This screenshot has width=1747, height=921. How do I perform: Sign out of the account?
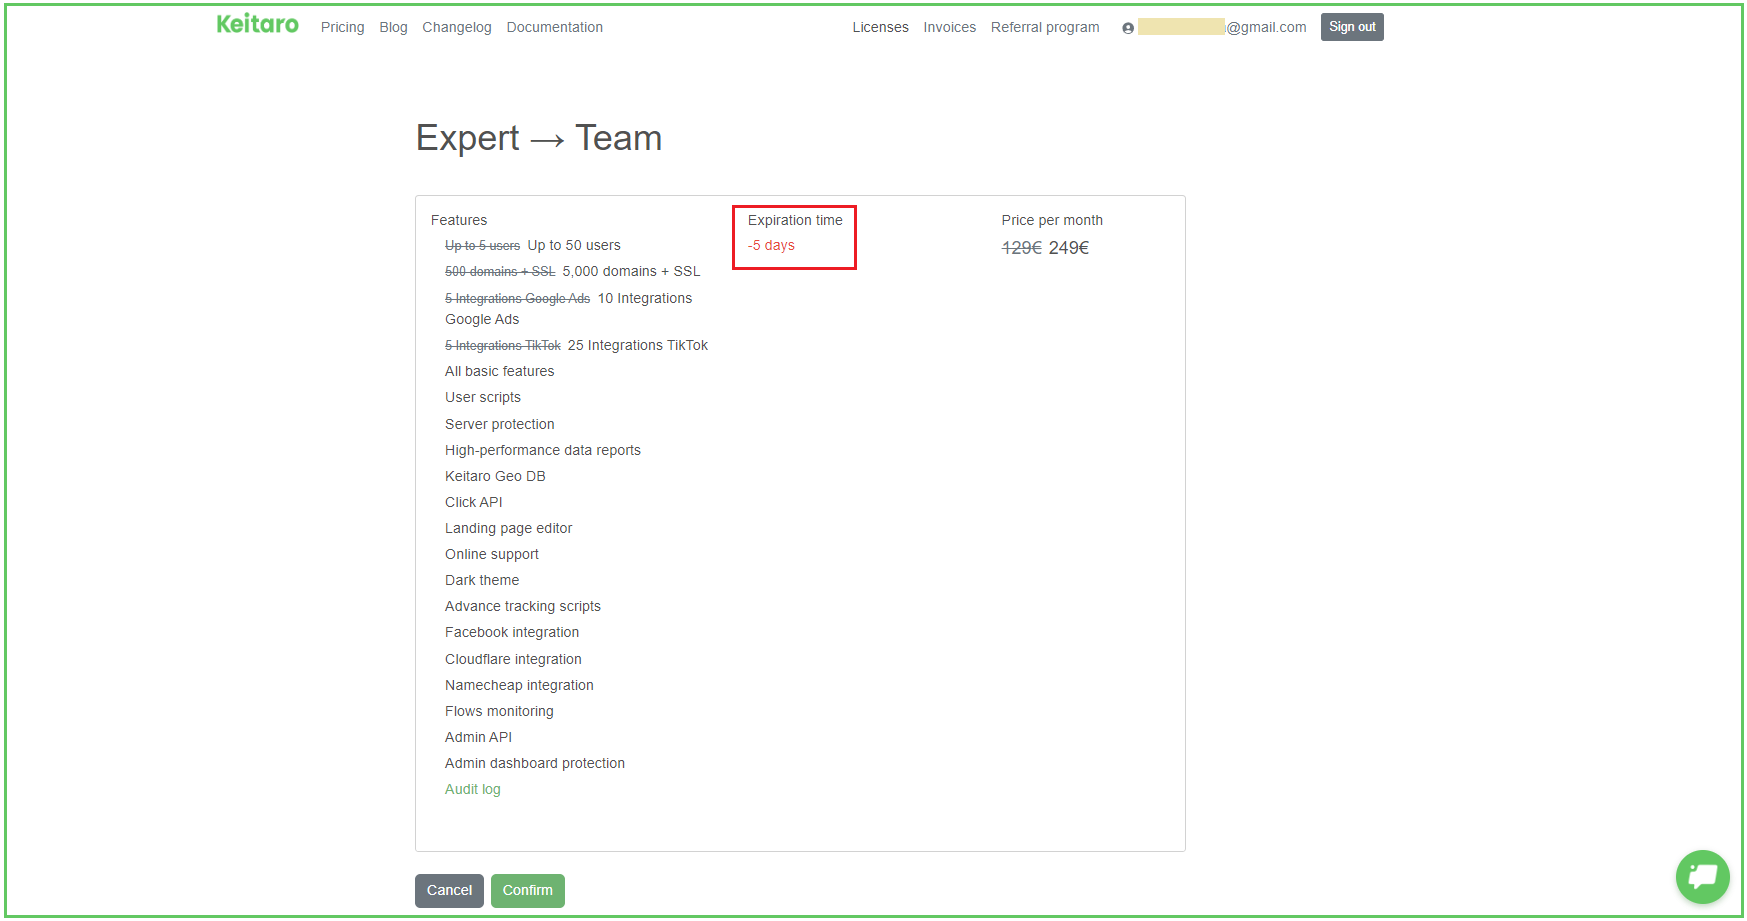[x=1352, y=27]
